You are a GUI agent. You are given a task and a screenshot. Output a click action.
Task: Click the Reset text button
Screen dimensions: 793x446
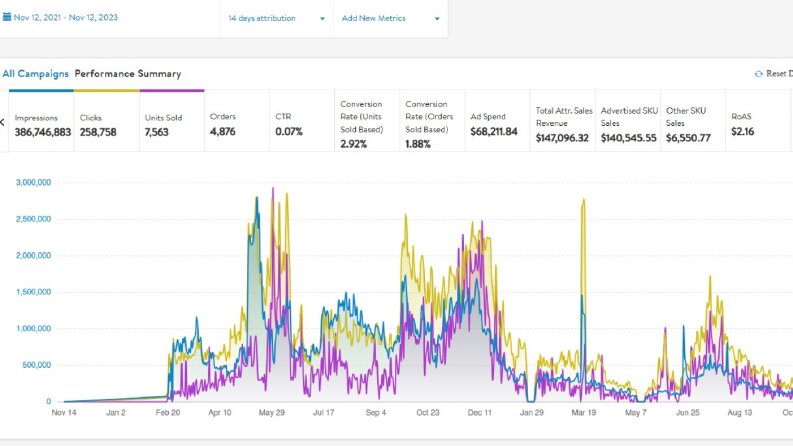coord(779,74)
